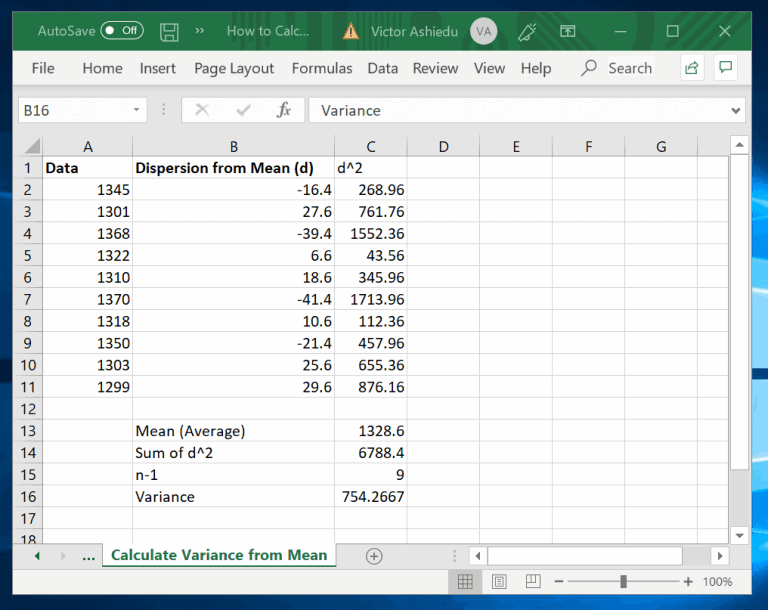Move the zoom slider handle

click(624, 582)
